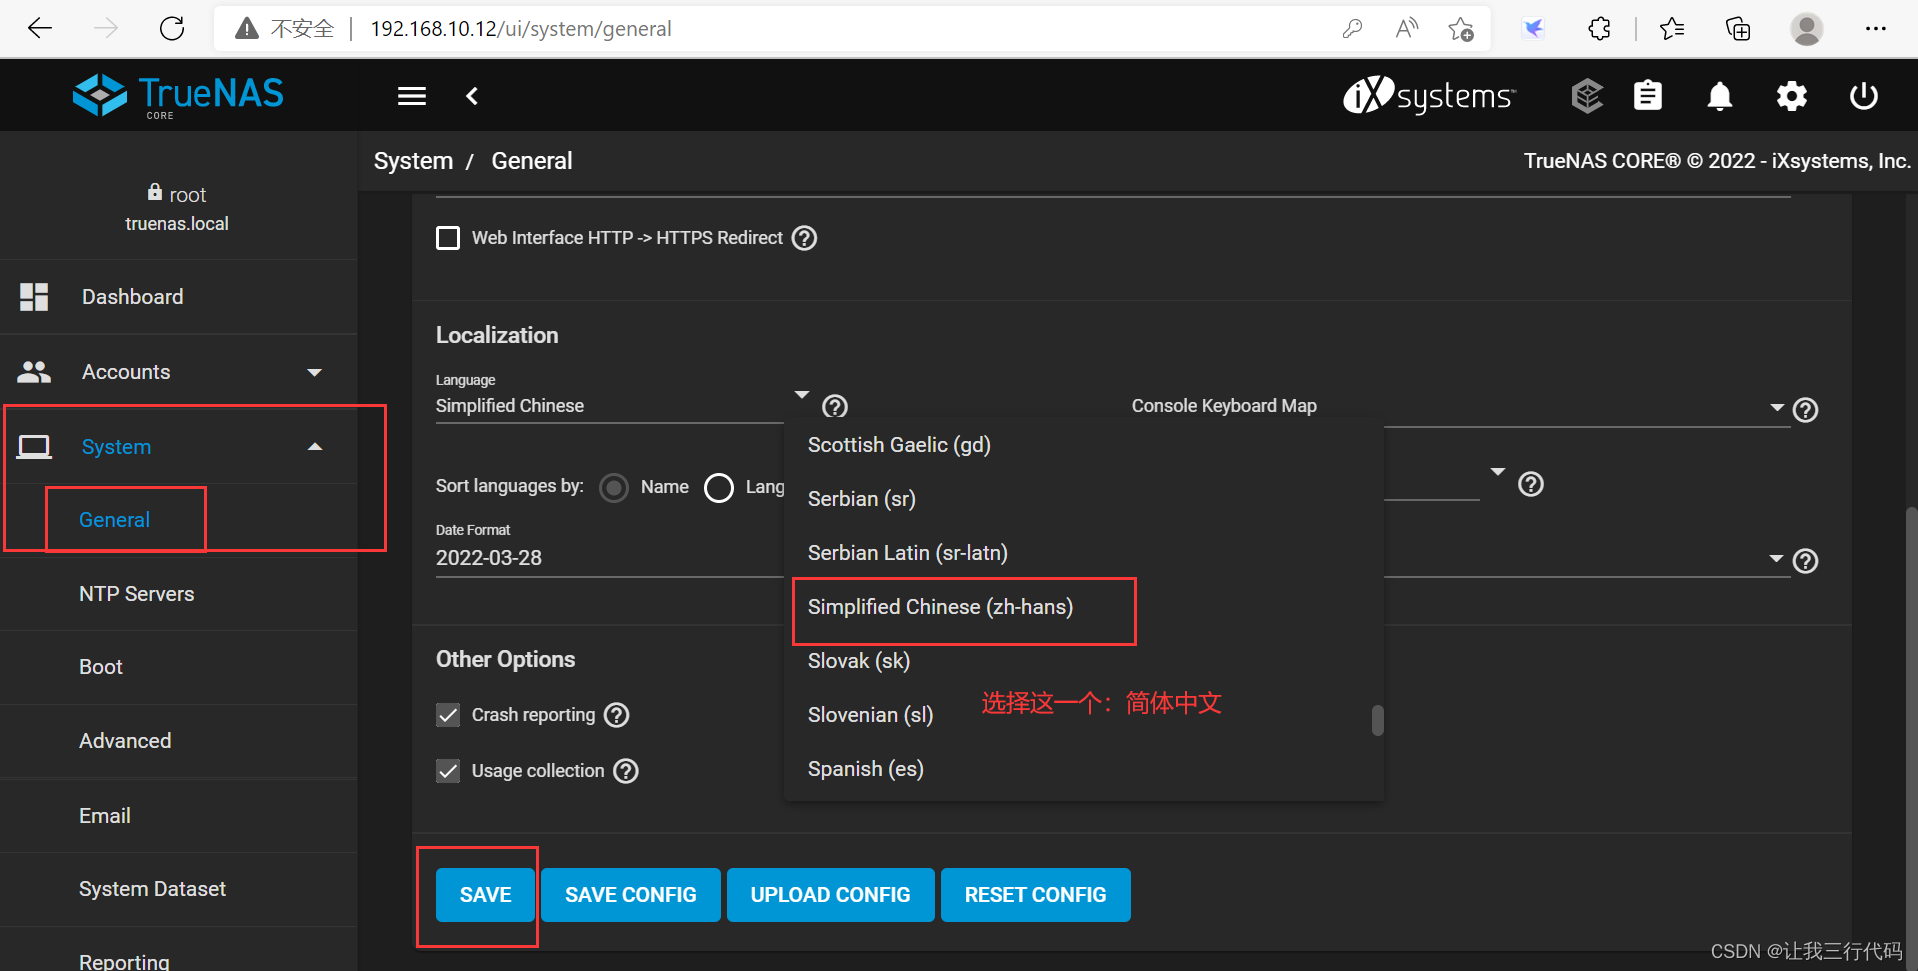Open the settings gear icon

tap(1792, 96)
